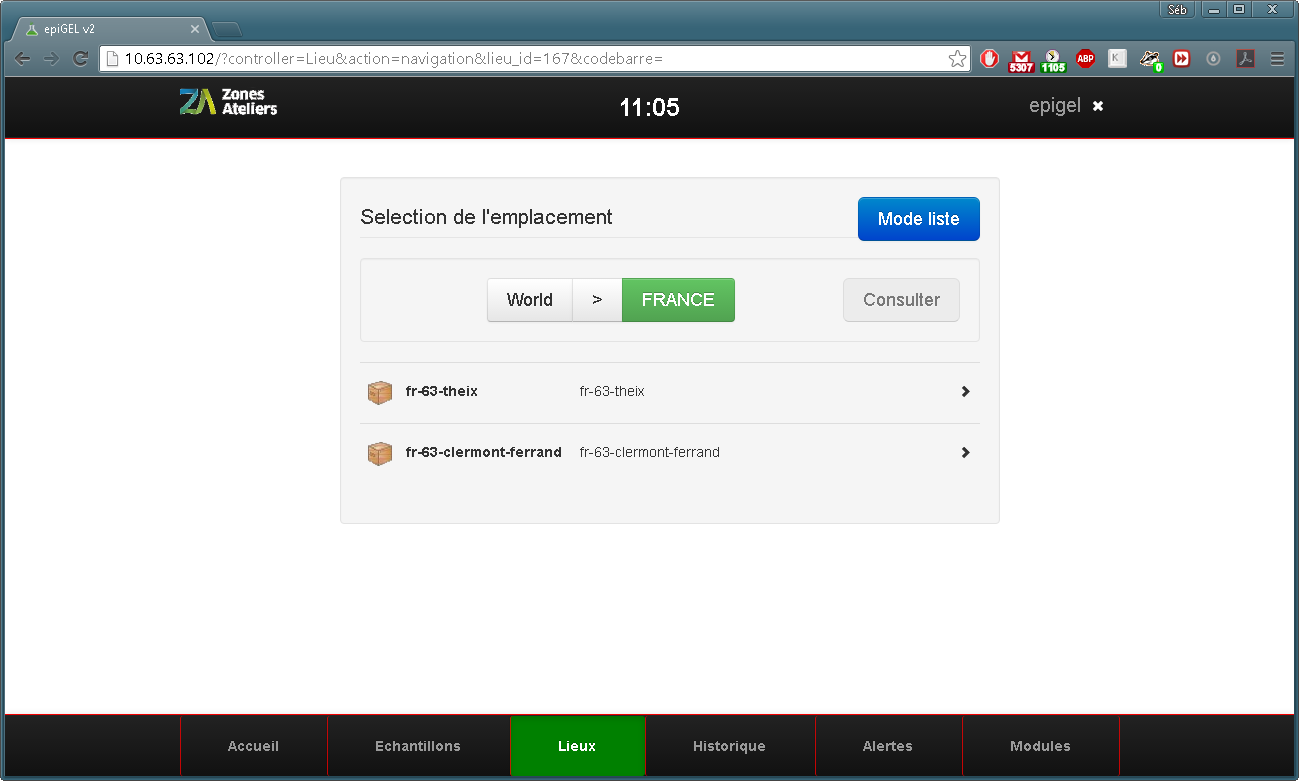Image resolution: width=1299 pixels, height=781 pixels.
Task: Expand the fr-63-theix row chevron
Action: coord(965,392)
